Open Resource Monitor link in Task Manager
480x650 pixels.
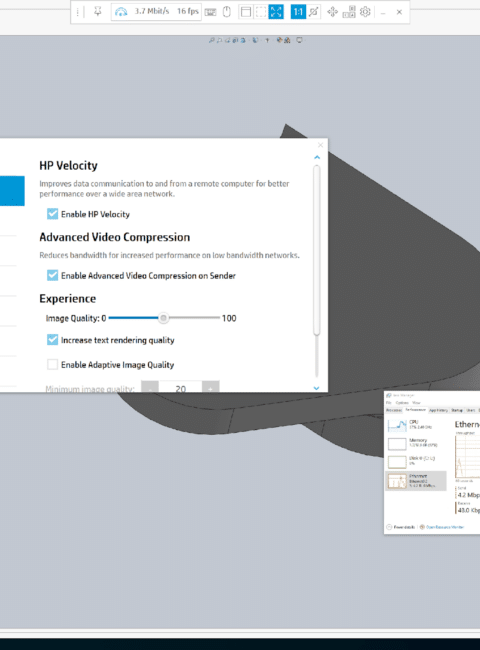click(442, 527)
